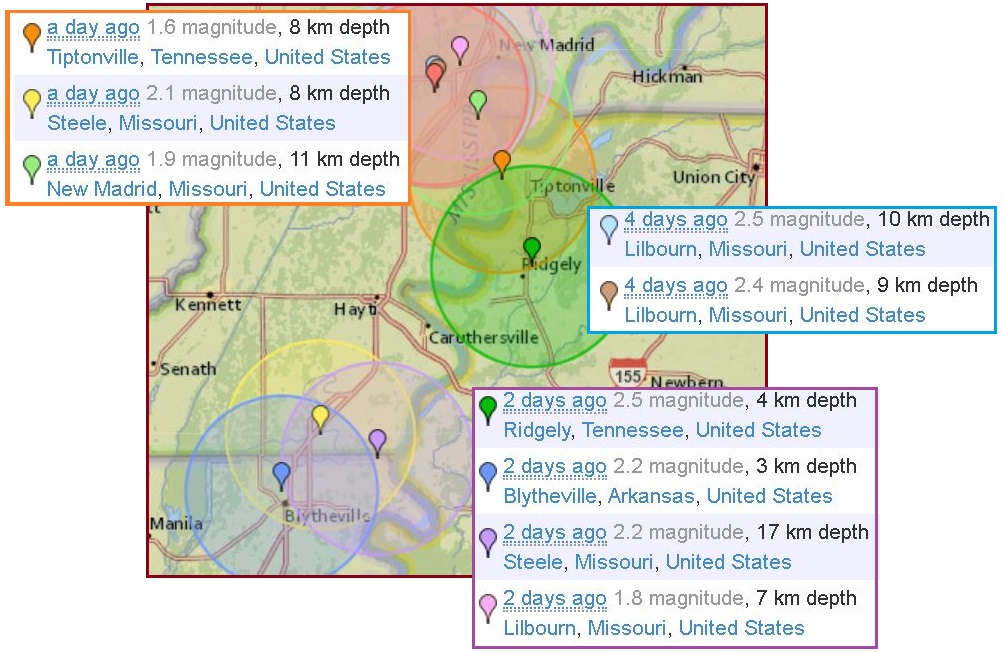1002x652 pixels.
Task: Click the light green pin on the map
Action: [478, 101]
